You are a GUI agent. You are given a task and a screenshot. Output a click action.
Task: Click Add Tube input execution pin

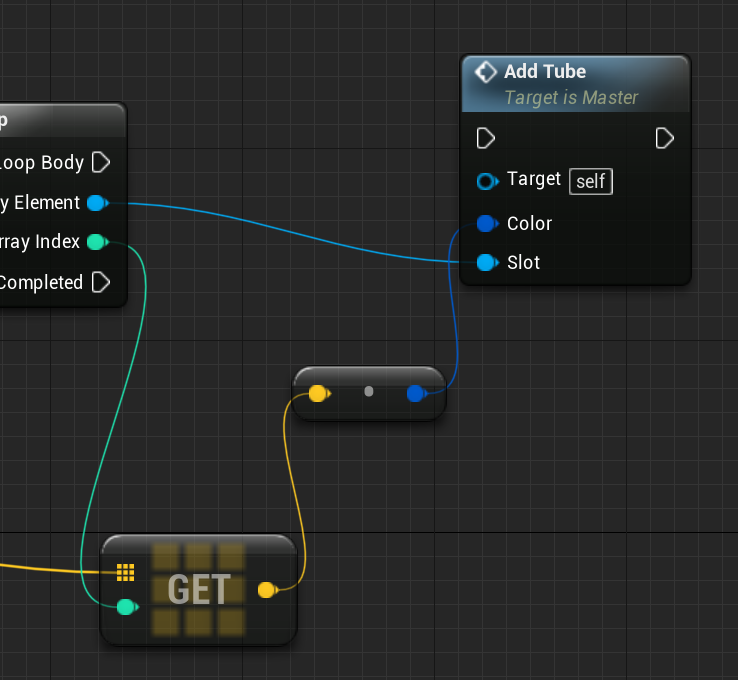tap(486, 138)
